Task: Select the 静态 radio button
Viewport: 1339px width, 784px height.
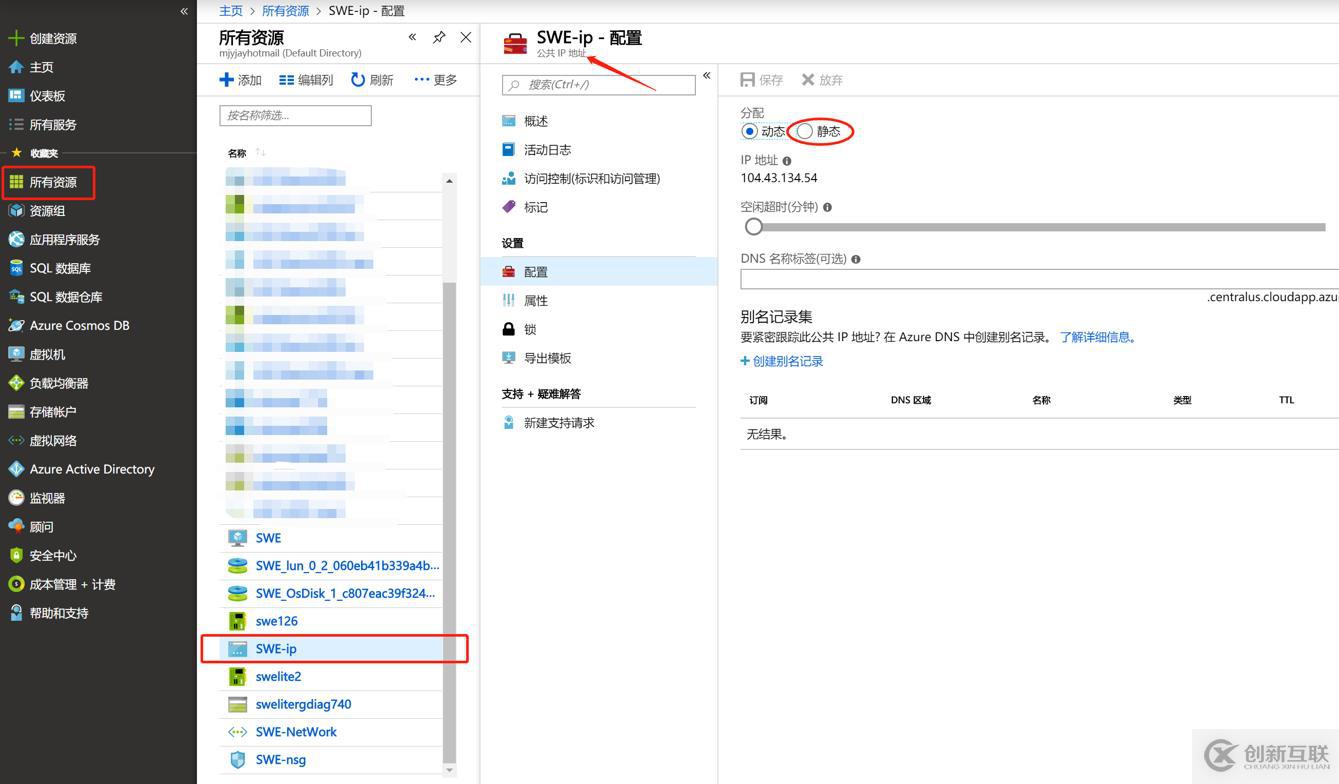Action: tap(804, 131)
